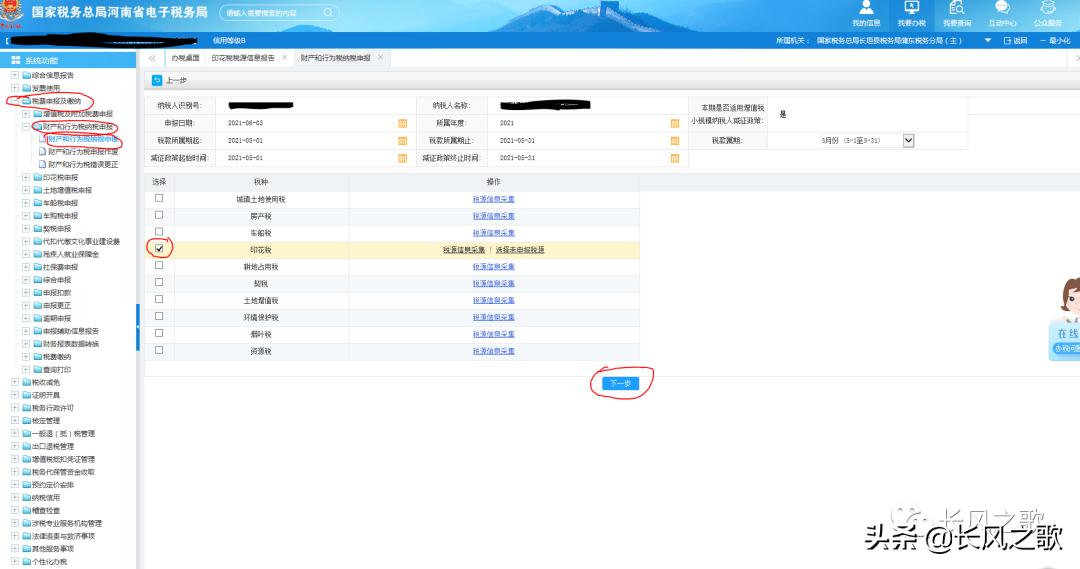
Task: Click folder icon of 综合信息报告
Action: click(26, 75)
